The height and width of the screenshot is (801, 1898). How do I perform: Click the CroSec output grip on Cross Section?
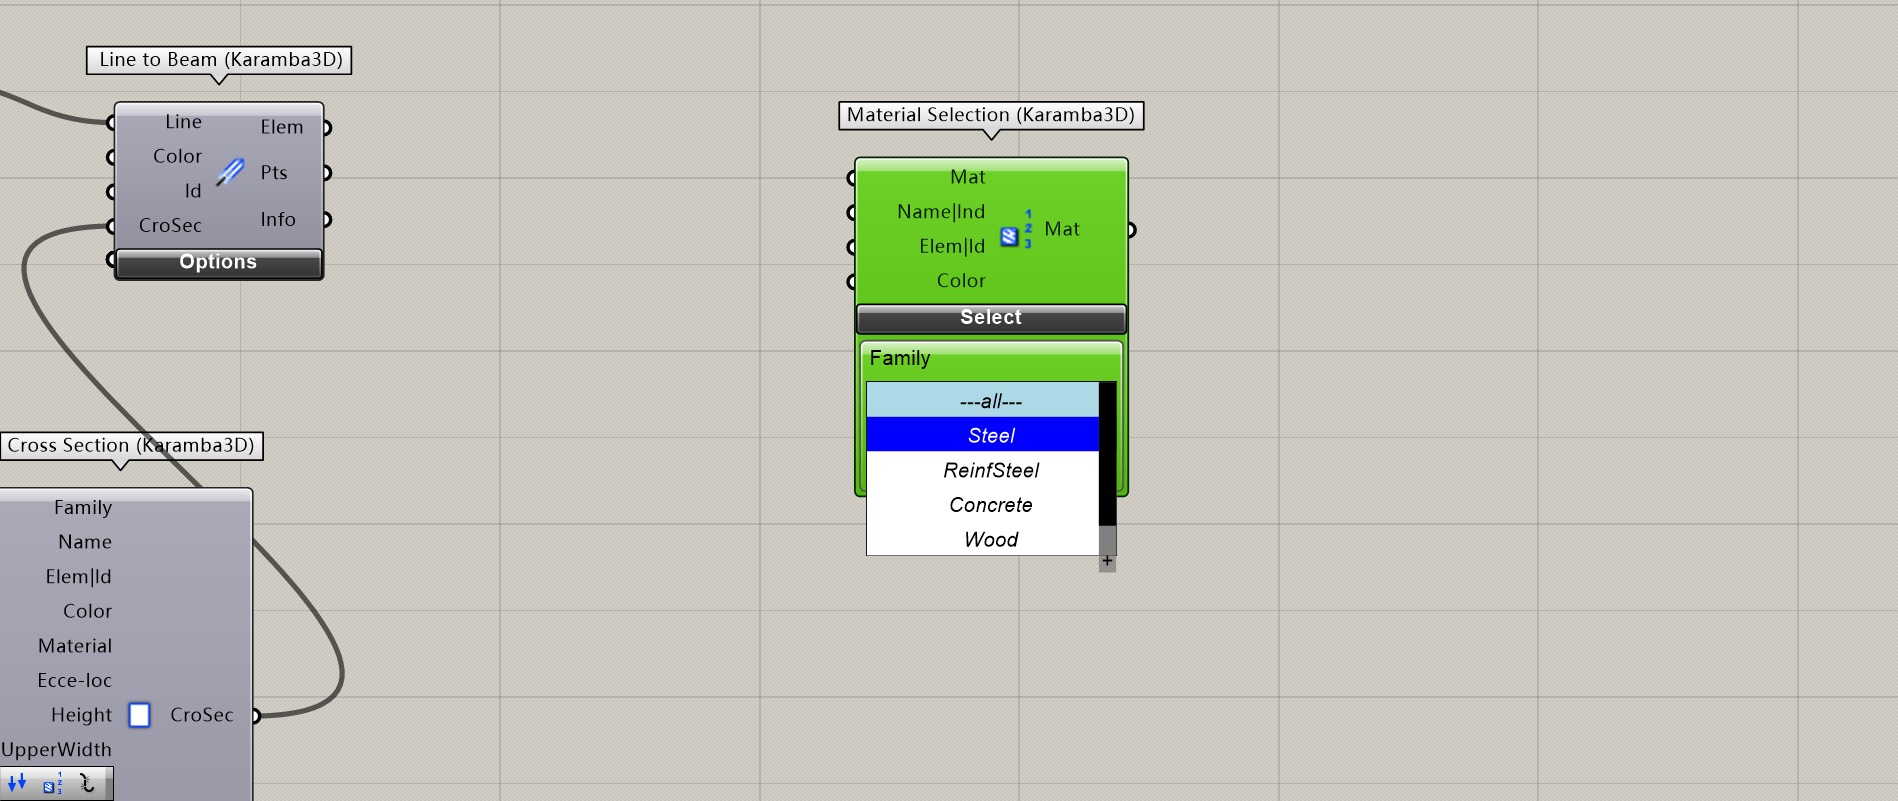[x=256, y=715]
